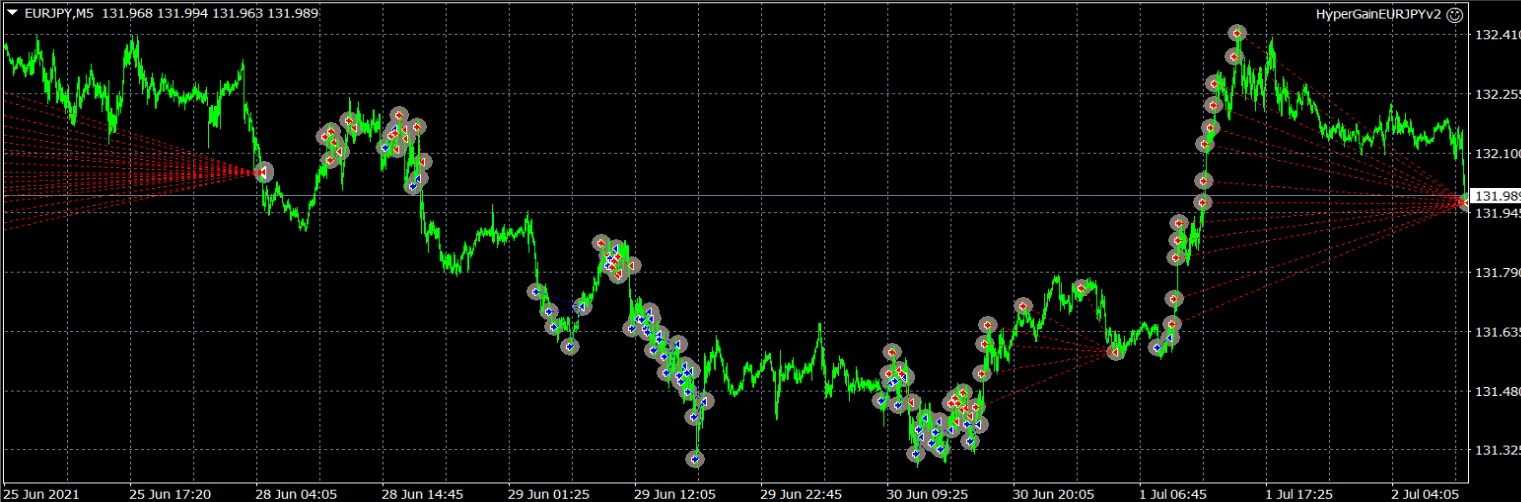The image size is (1521, 502).
Task: Open the chart menu triangle beside EURJPY,M5
Action: (11, 13)
